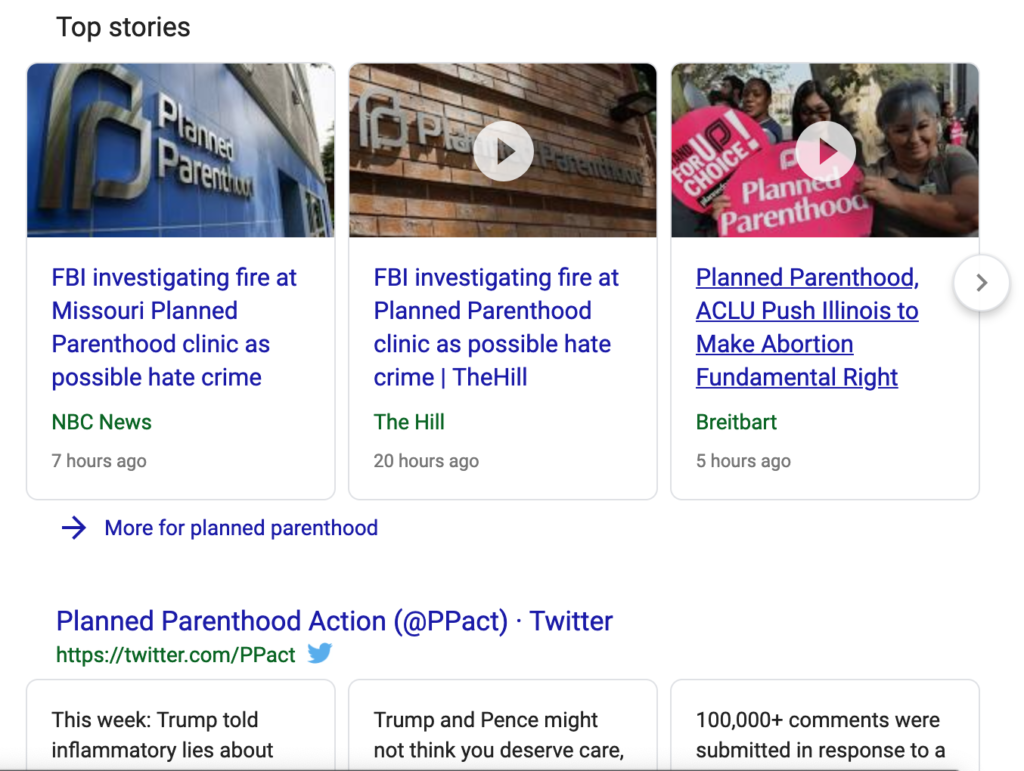This screenshot has height=771, width=1024.
Task: Click More for planned parenthood link
Action: (x=241, y=527)
